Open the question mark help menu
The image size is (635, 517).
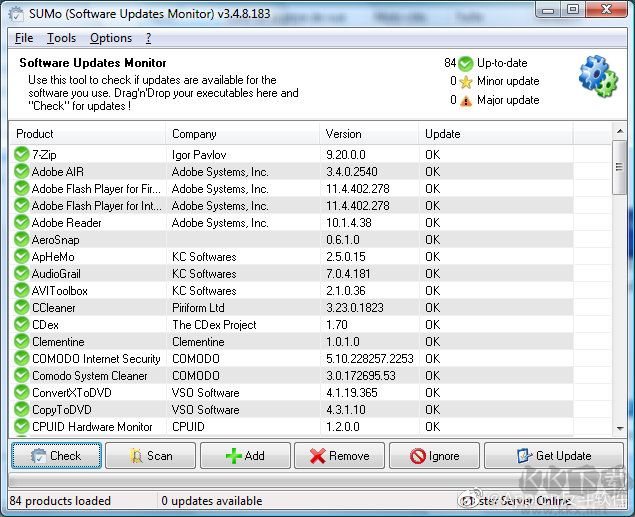click(x=148, y=38)
